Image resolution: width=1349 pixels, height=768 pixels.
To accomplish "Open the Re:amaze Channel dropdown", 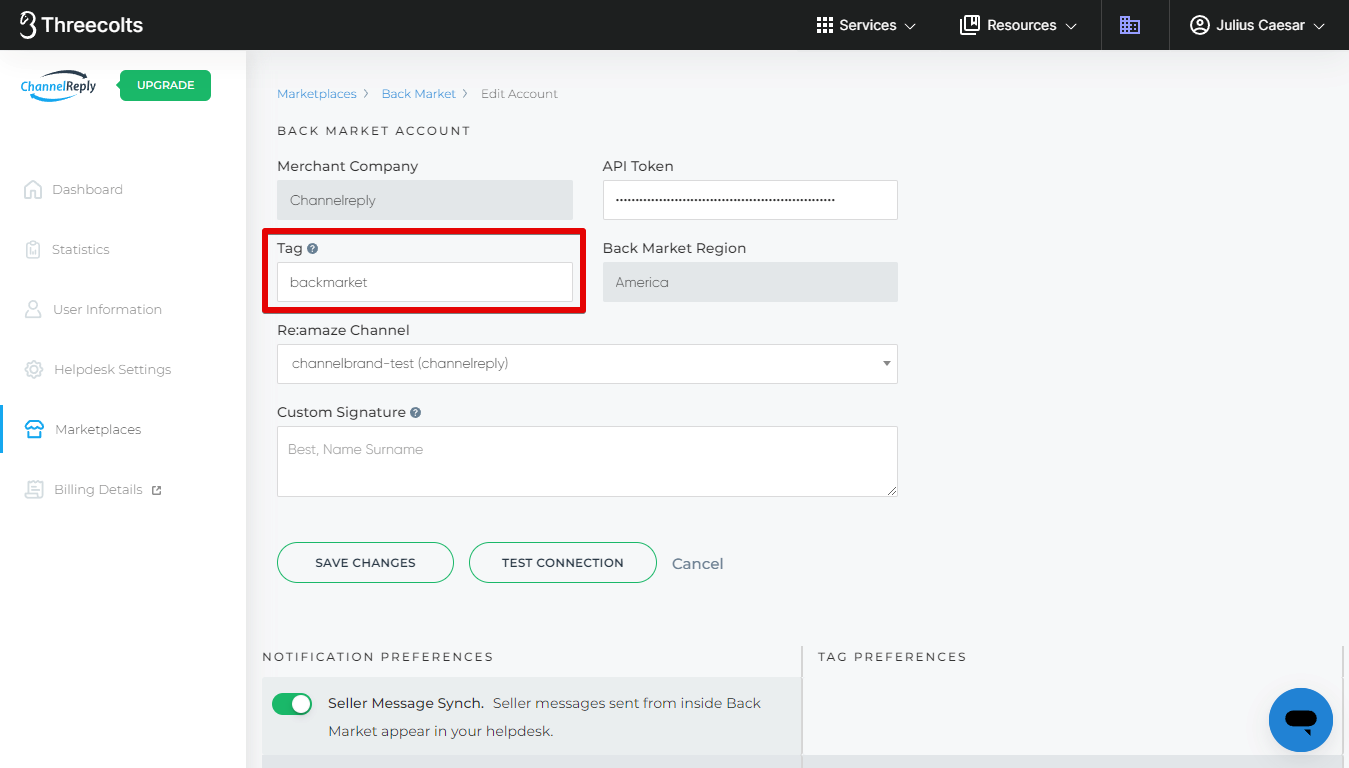I will (587, 364).
